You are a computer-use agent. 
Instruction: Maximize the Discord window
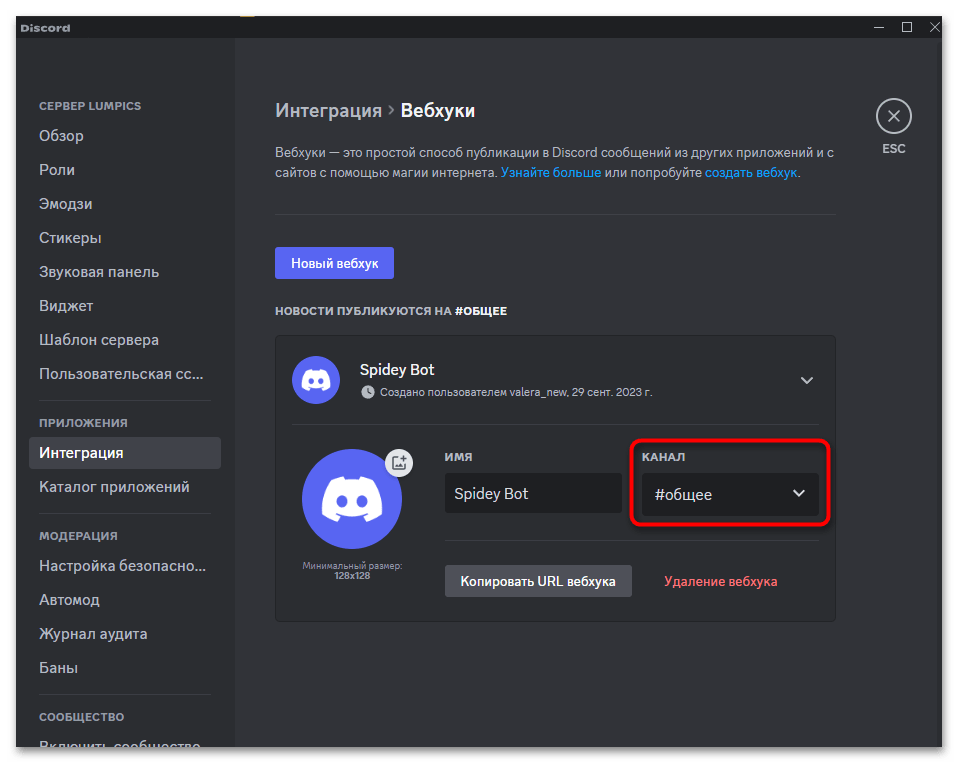pos(907,27)
